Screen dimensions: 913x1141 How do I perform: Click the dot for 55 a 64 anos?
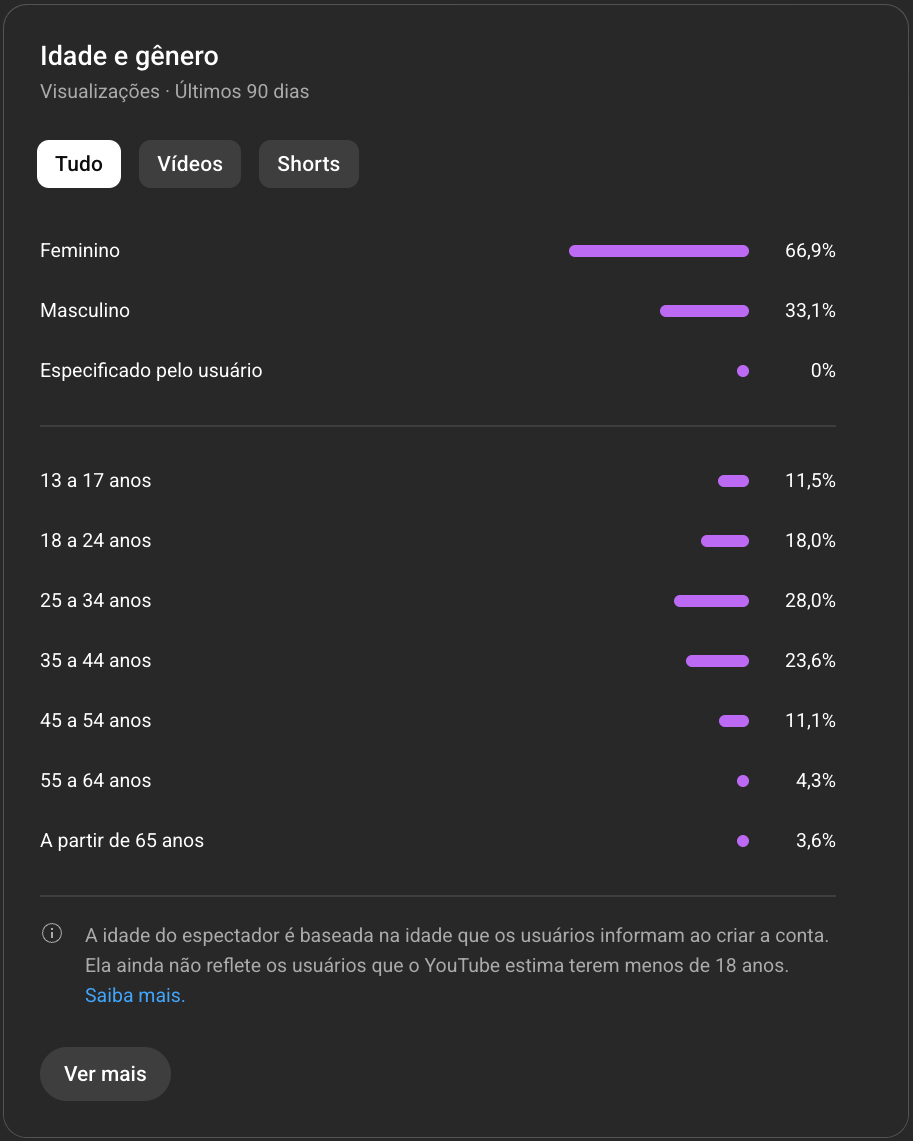[742, 781]
